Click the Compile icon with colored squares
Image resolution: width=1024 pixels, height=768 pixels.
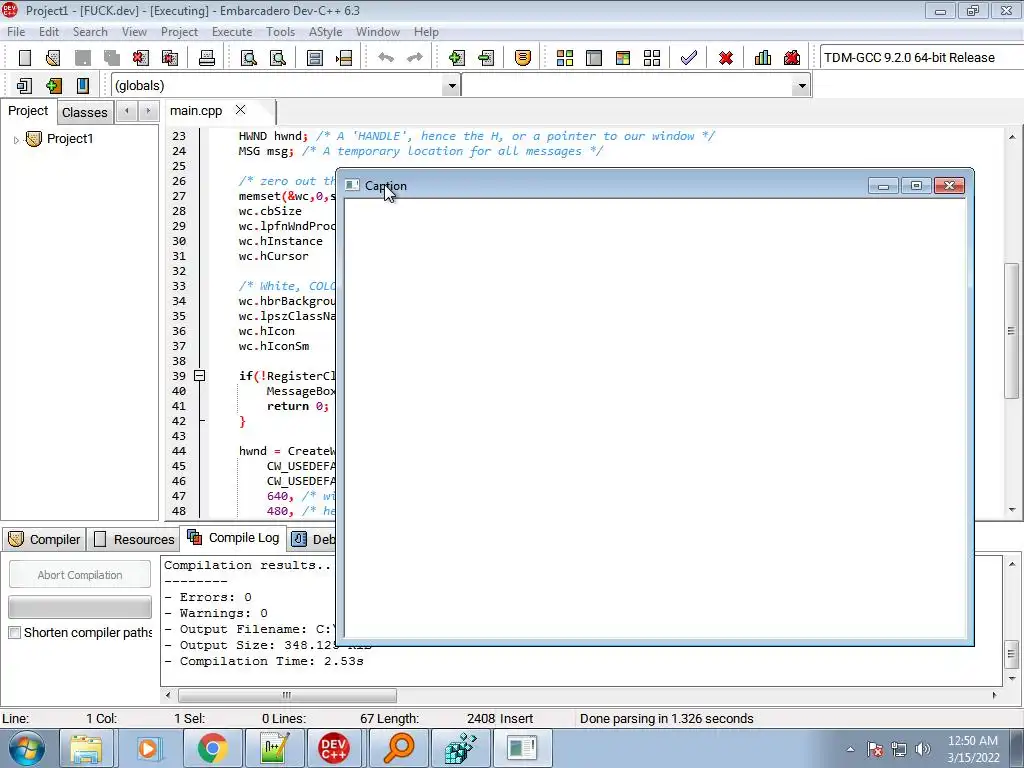(x=565, y=58)
